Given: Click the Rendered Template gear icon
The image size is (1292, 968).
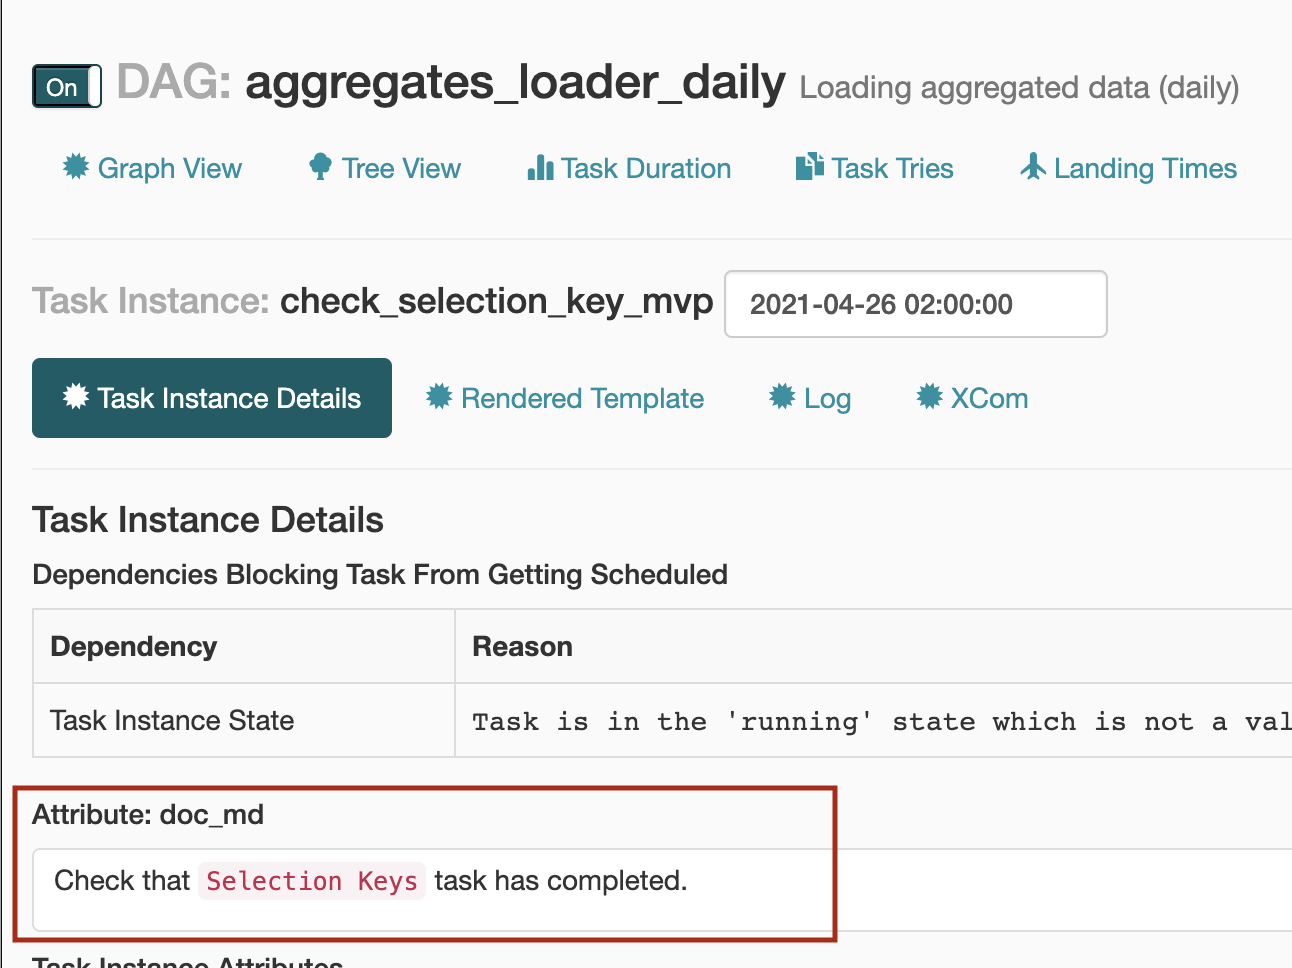Looking at the screenshot, I should (x=439, y=397).
